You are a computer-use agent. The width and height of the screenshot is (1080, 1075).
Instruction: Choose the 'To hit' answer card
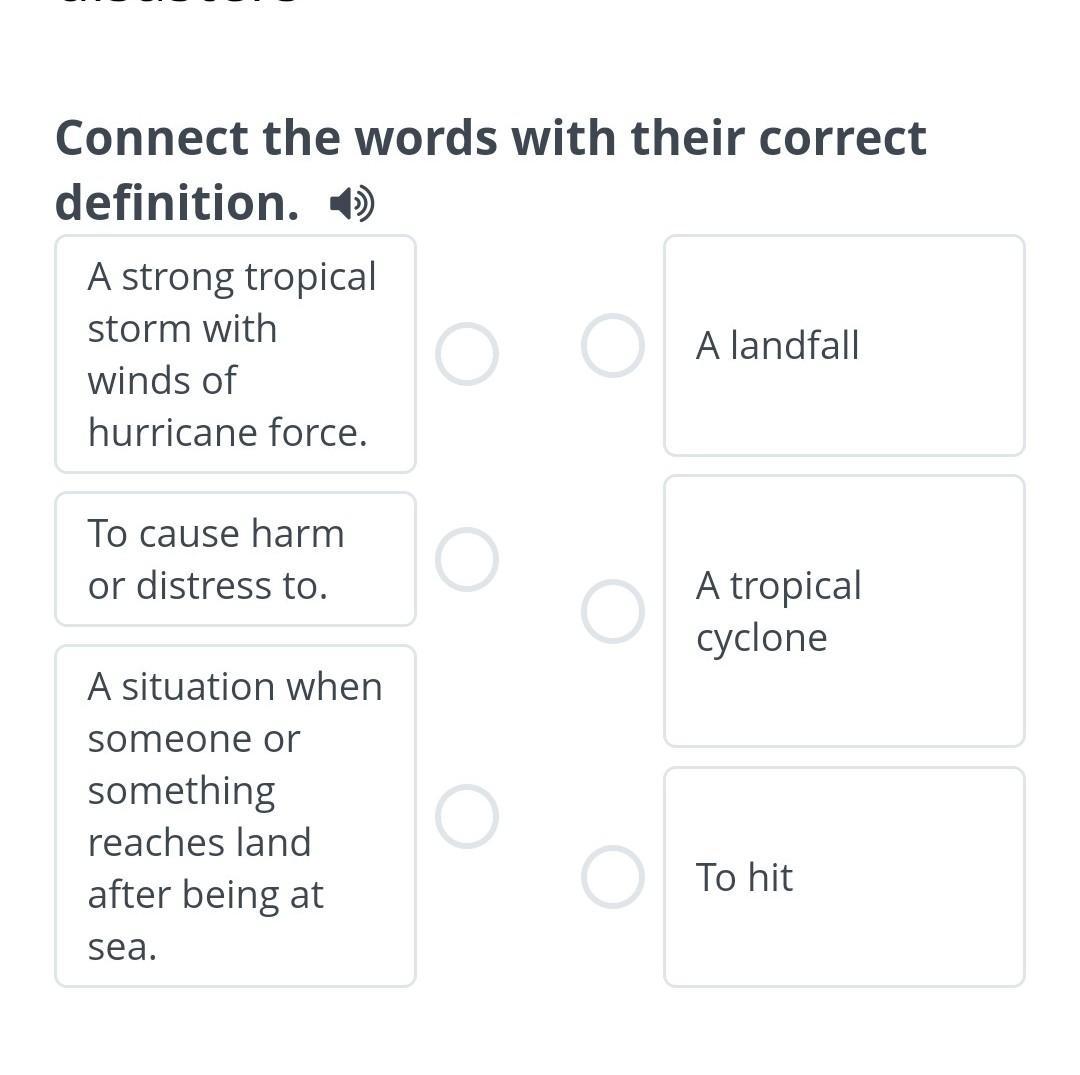(844, 877)
